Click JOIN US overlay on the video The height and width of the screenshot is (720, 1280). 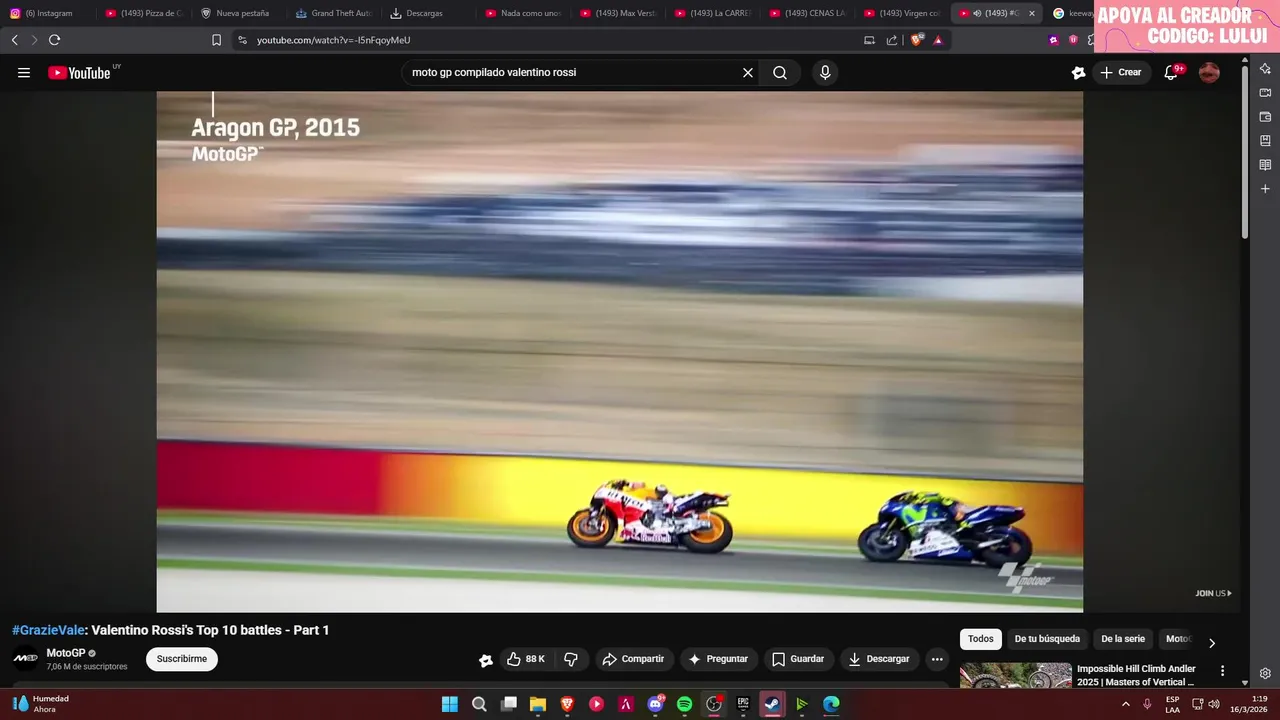point(1213,593)
